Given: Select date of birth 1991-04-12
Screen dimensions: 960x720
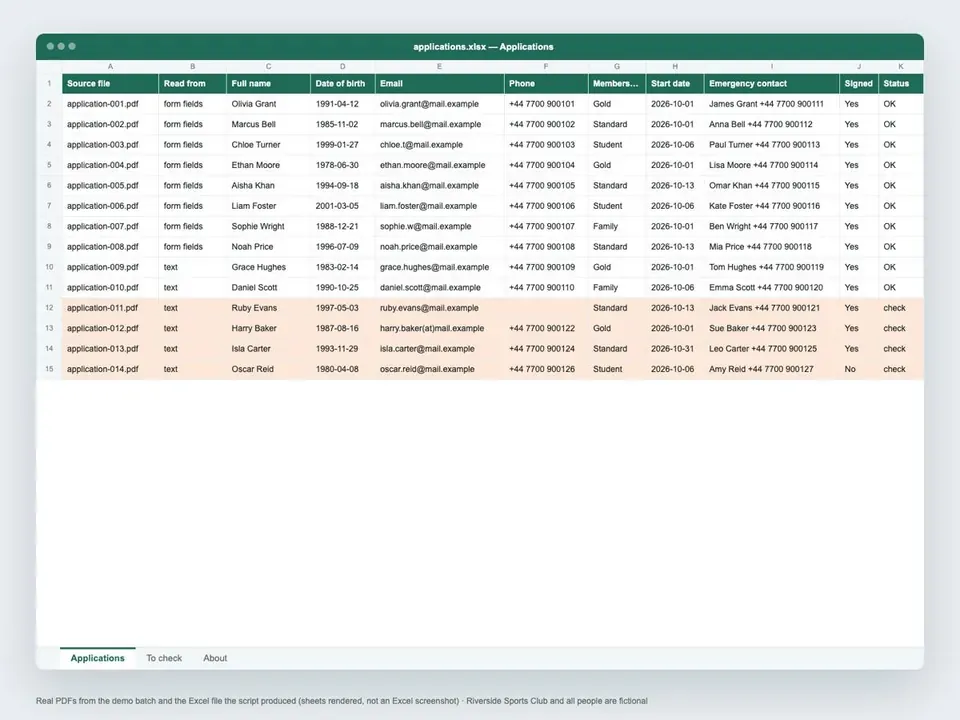Looking at the screenshot, I should click(343, 104).
